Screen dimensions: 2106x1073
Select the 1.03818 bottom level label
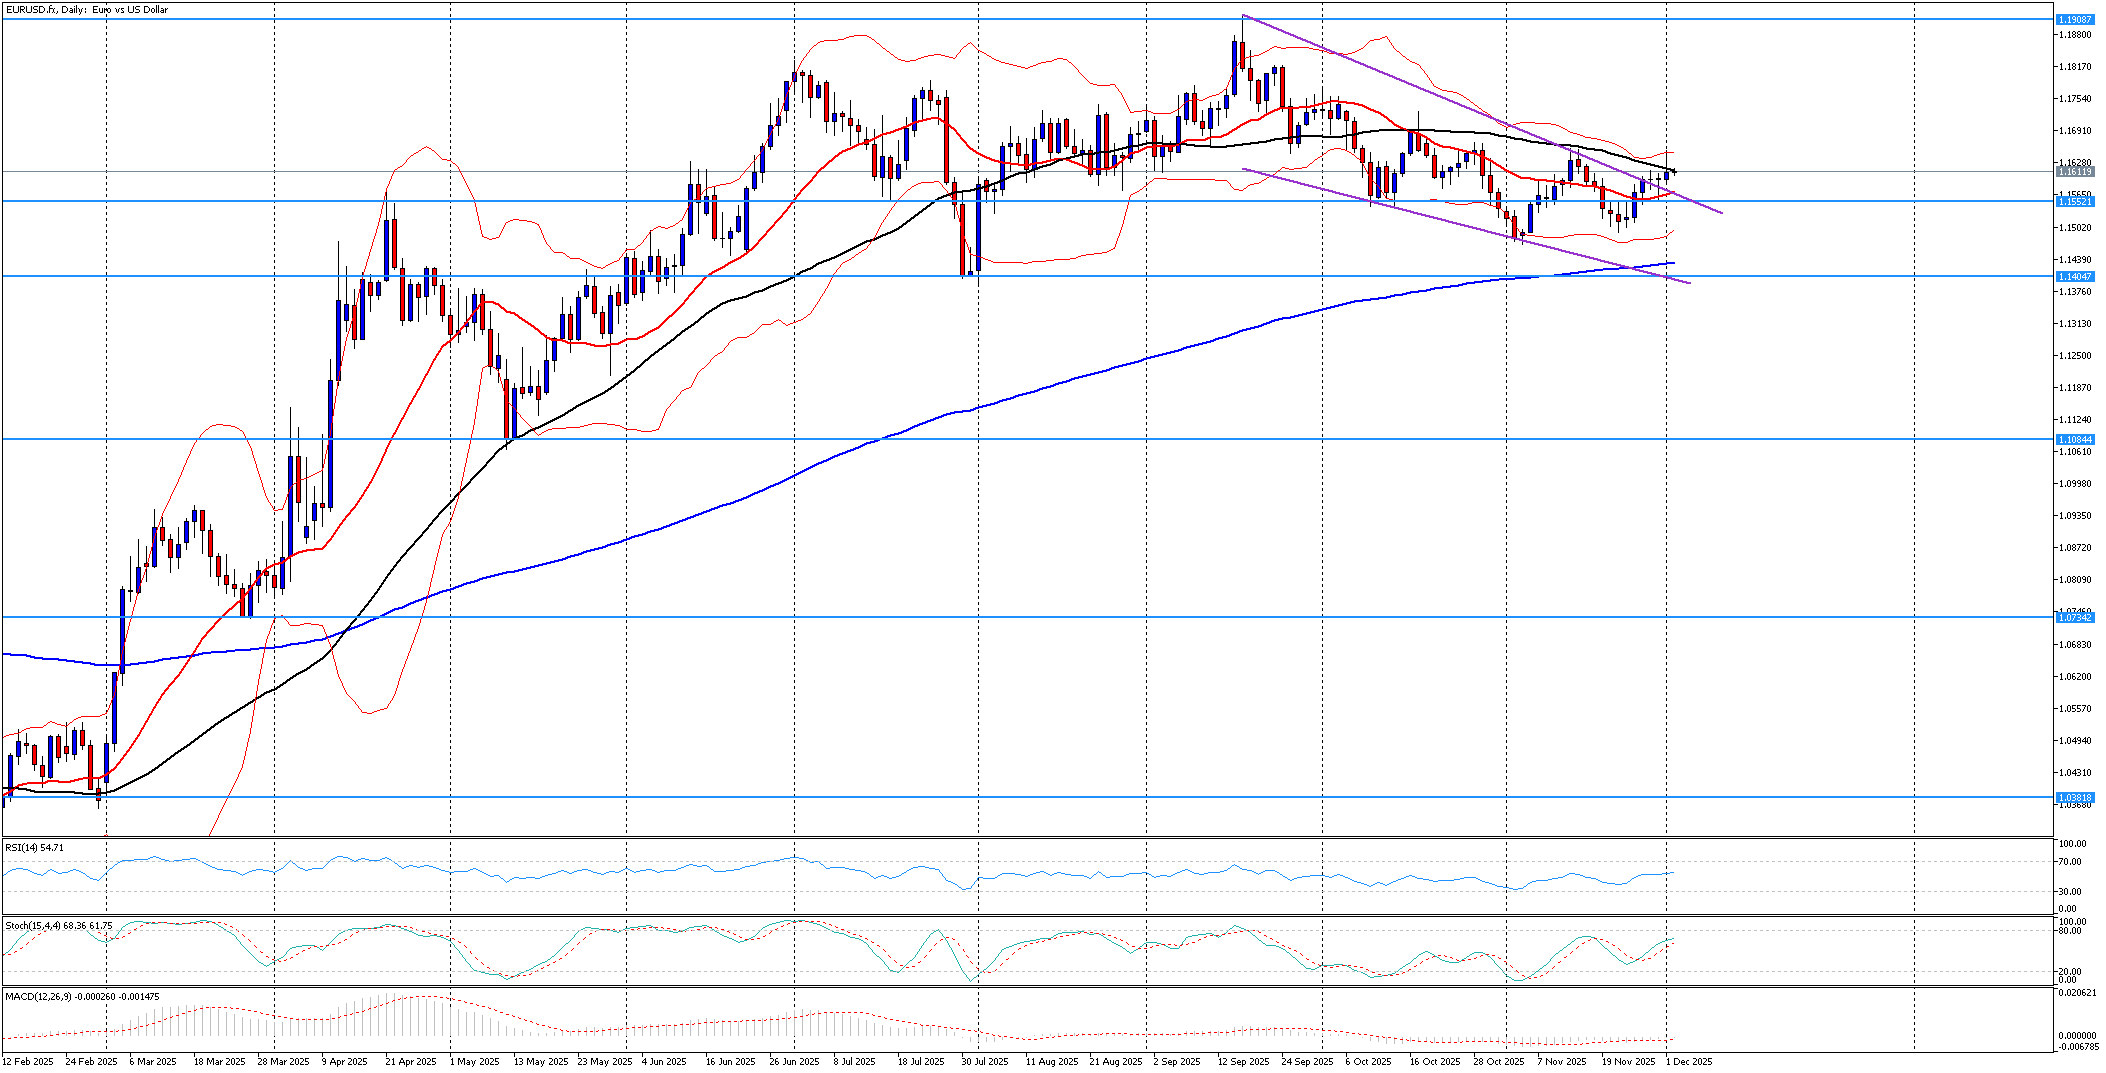coord(2073,798)
